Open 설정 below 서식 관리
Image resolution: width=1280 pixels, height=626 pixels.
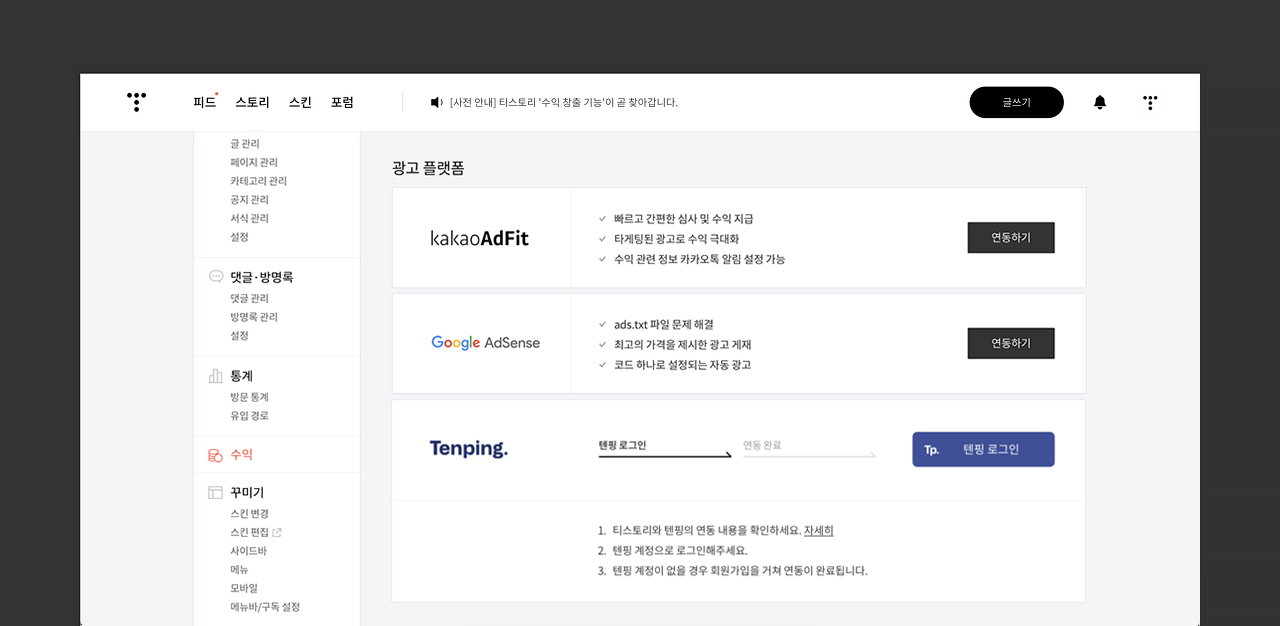pos(239,237)
